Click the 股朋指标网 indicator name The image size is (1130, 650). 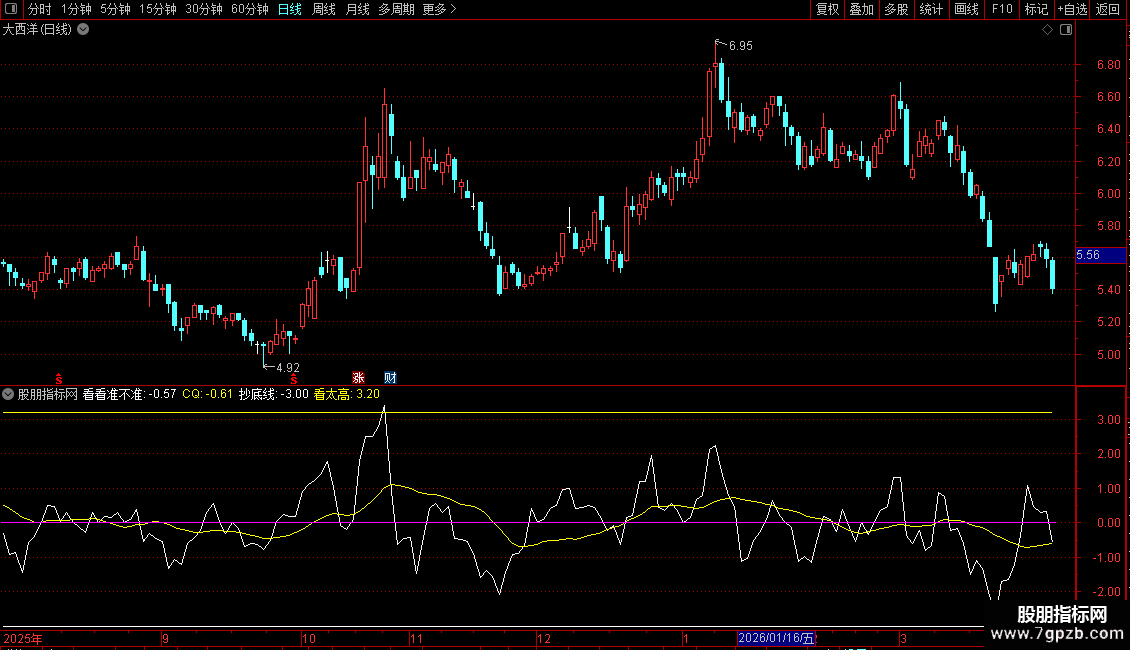click(48, 394)
